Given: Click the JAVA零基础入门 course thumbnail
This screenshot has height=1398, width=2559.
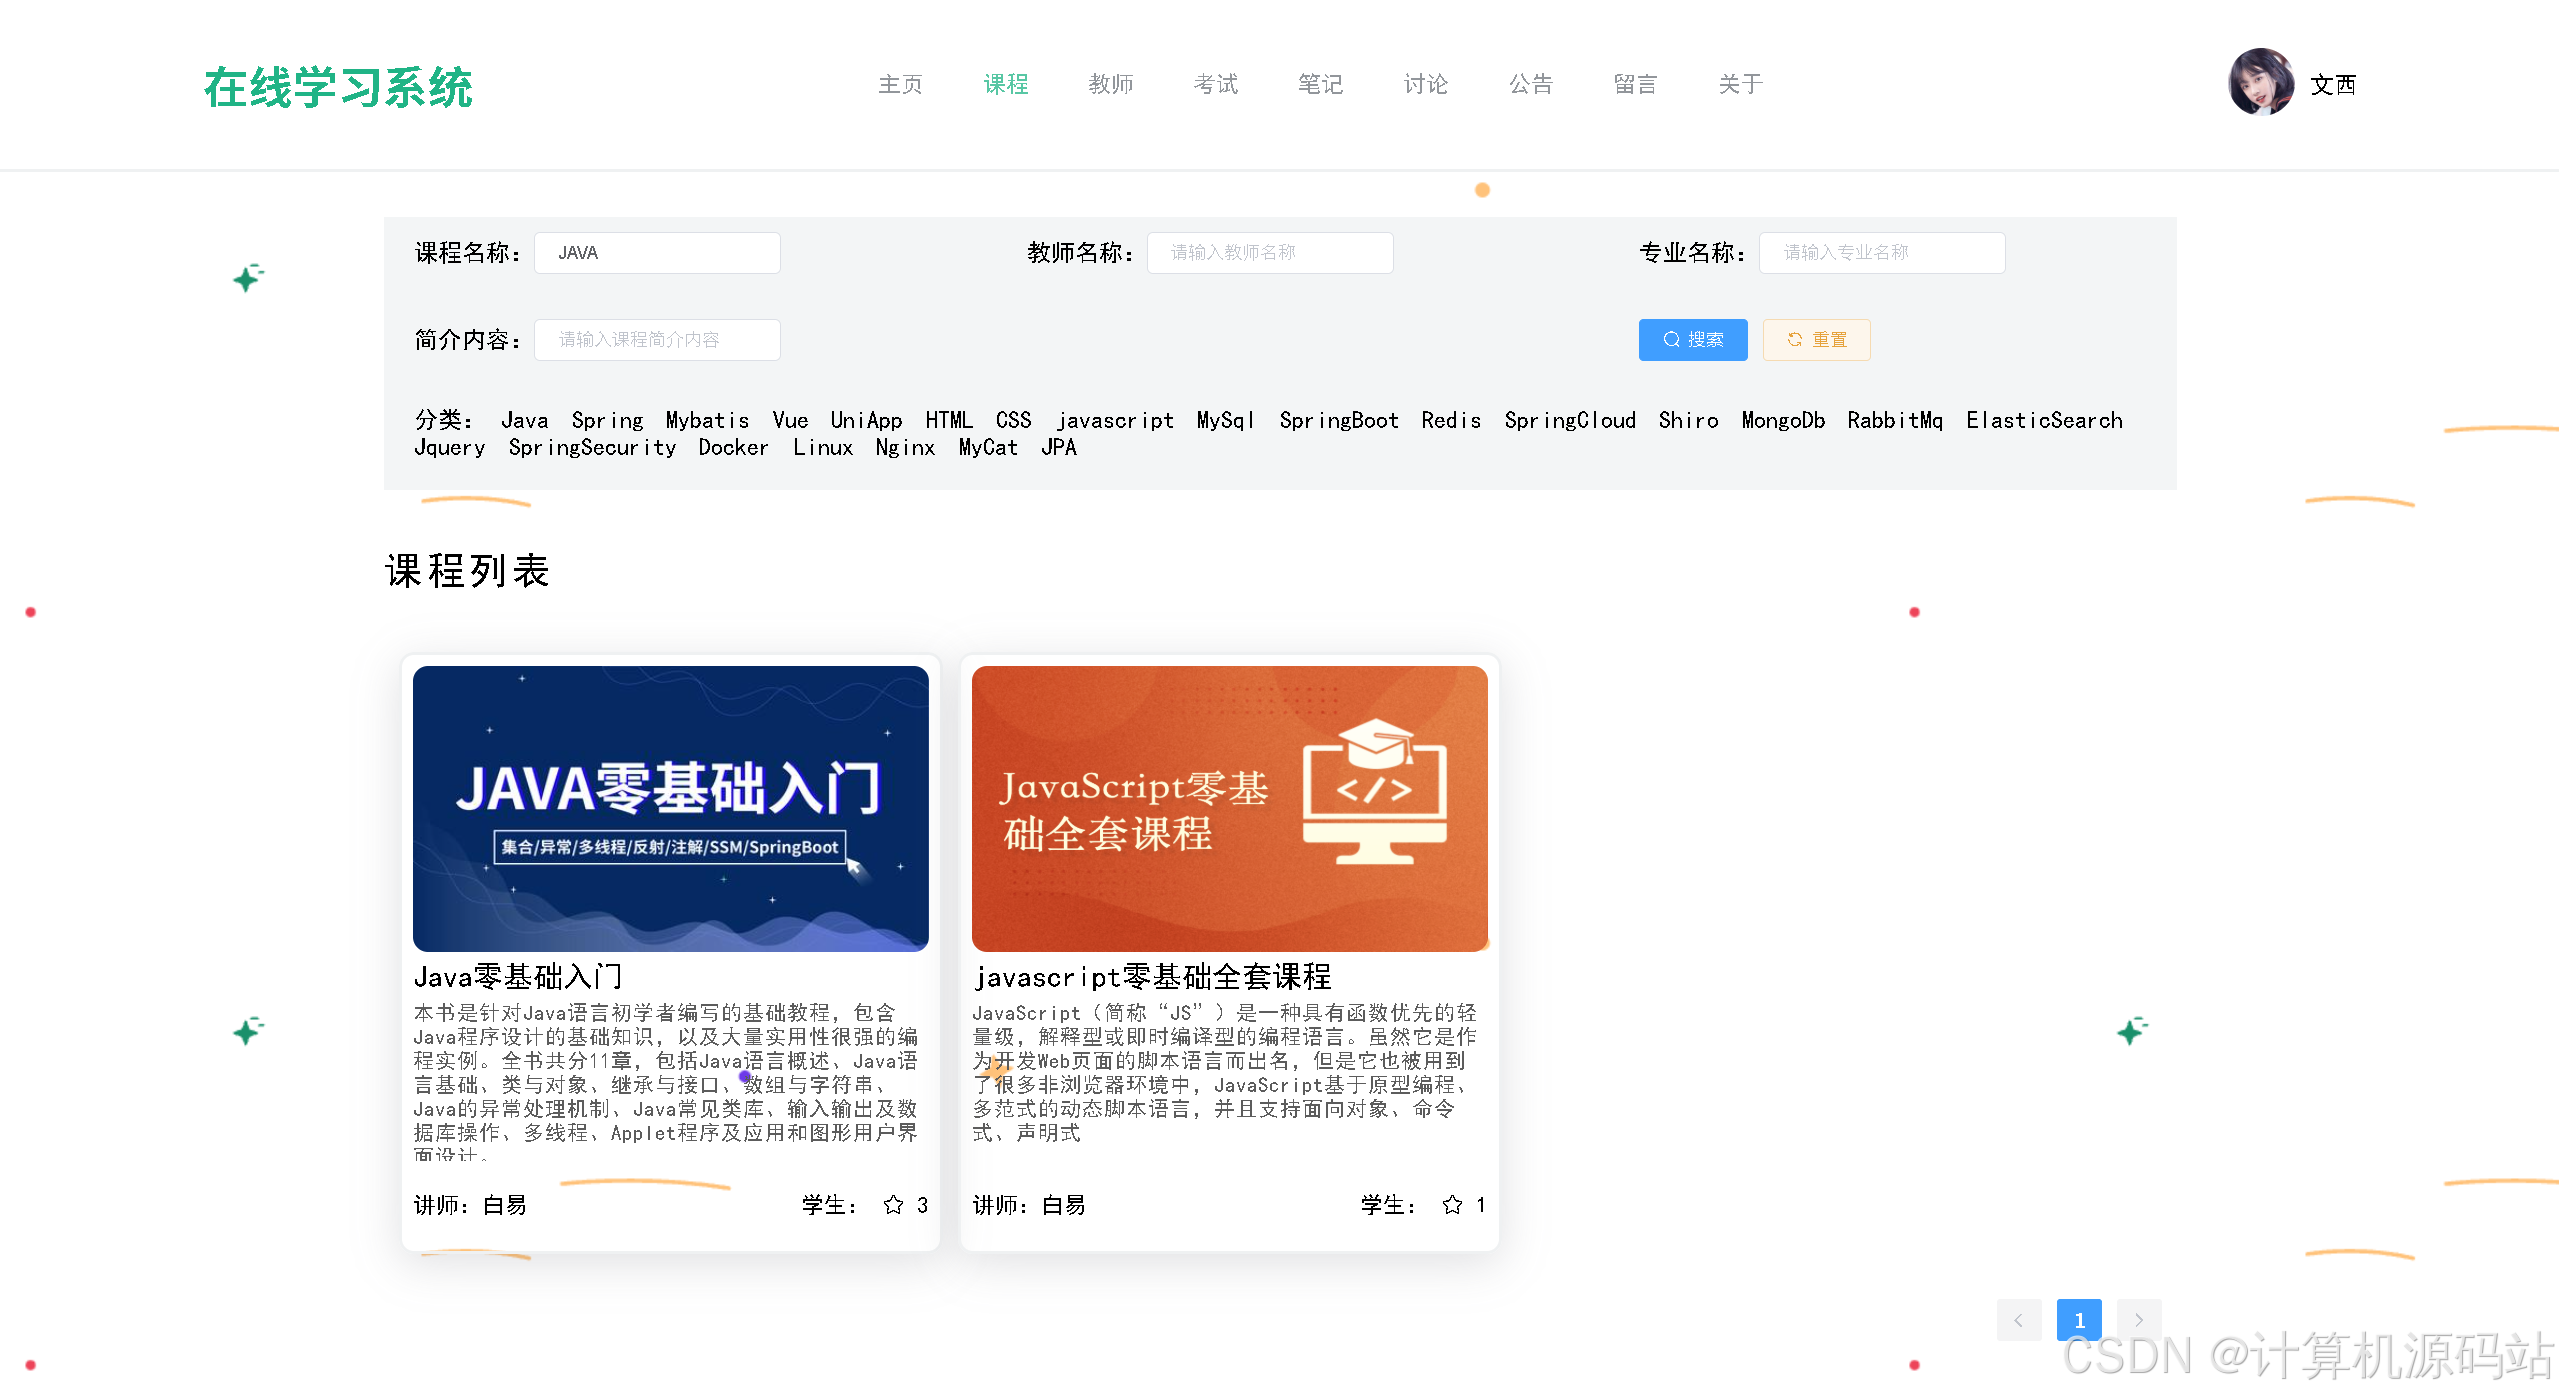Looking at the screenshot, I should (670, 808).
